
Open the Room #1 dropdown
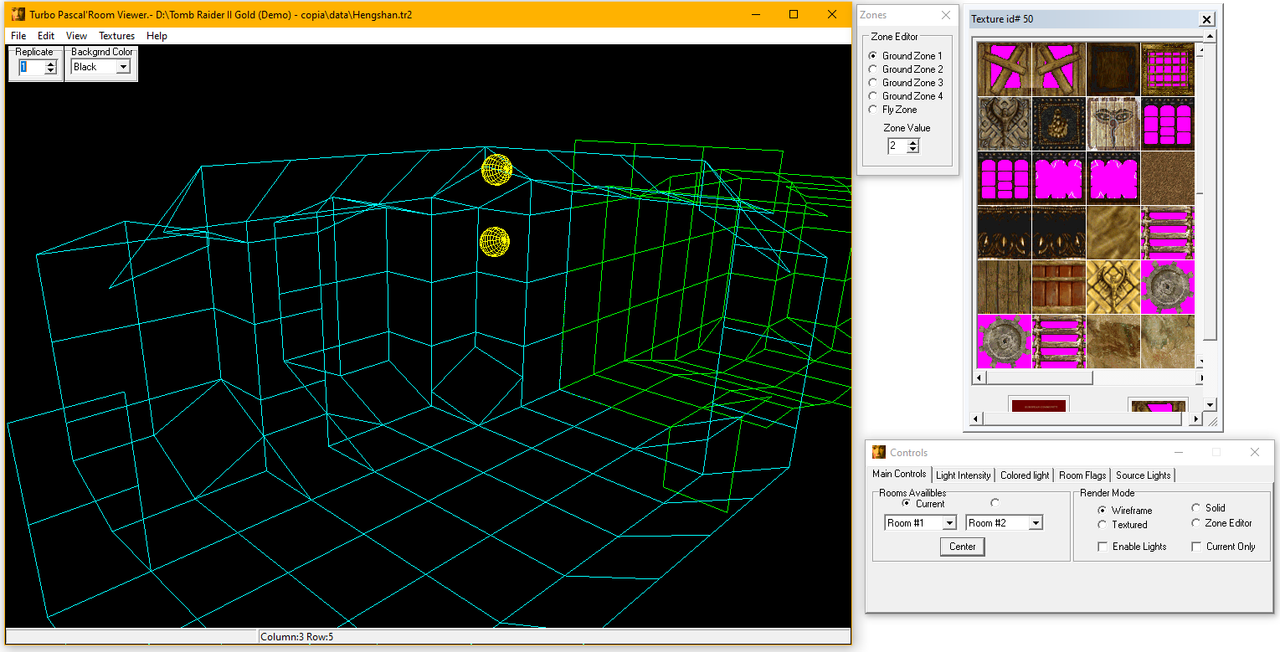pyautogui.click(x=949, y=523)
